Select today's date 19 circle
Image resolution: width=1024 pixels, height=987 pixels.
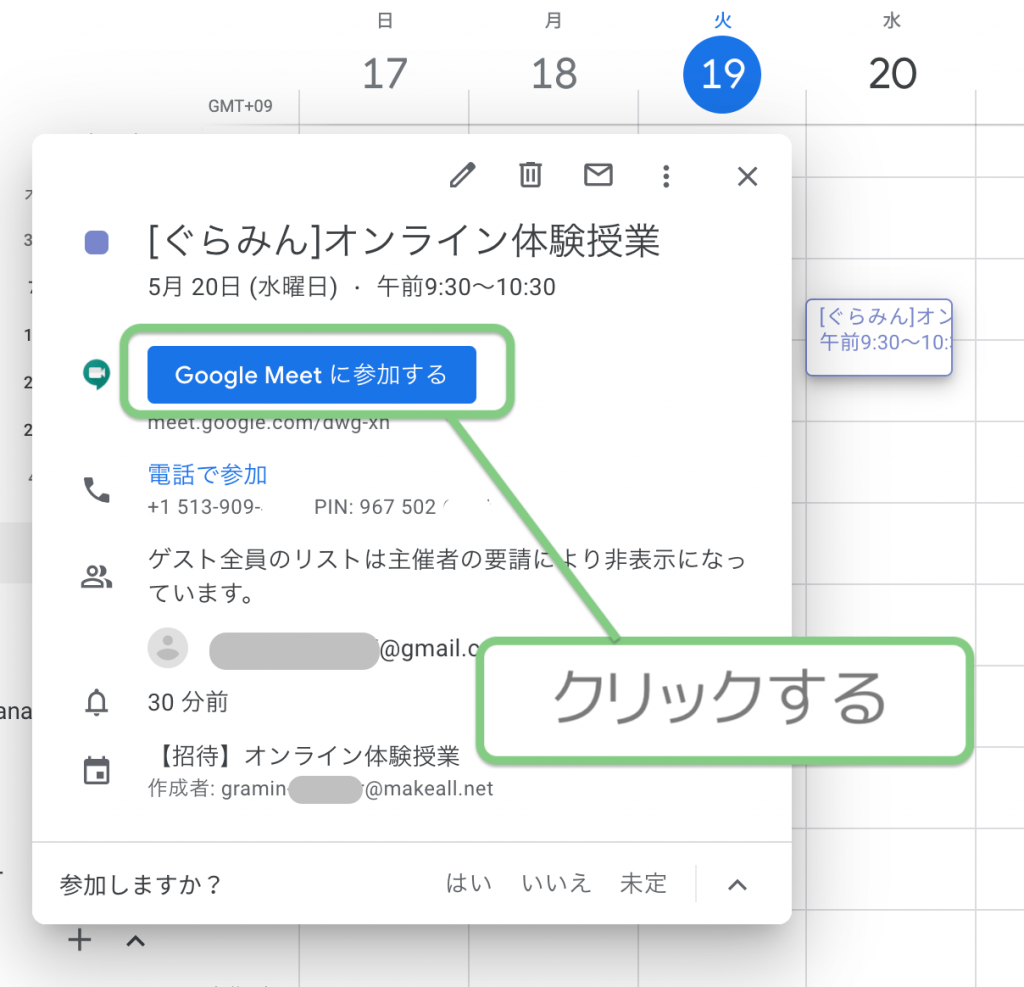[x=722, y=74]
